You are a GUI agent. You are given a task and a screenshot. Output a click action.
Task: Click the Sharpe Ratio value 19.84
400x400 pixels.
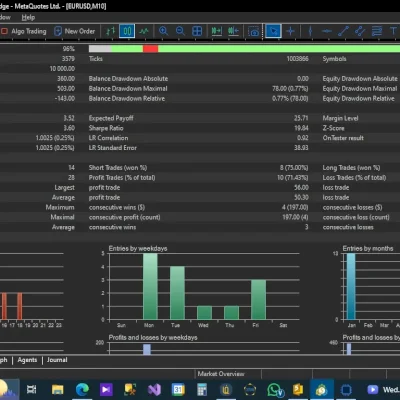click(x=301, y=128)
